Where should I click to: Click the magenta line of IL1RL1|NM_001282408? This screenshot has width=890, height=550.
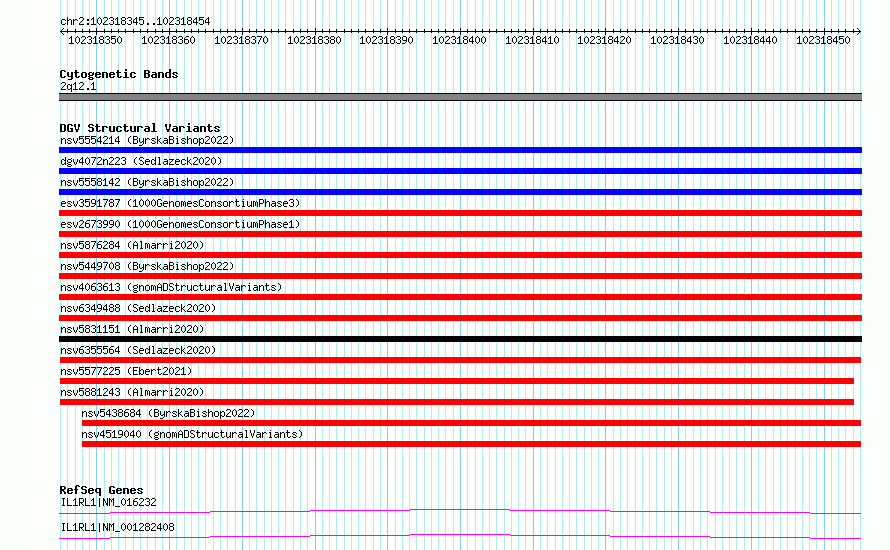[x=460, y=537]
